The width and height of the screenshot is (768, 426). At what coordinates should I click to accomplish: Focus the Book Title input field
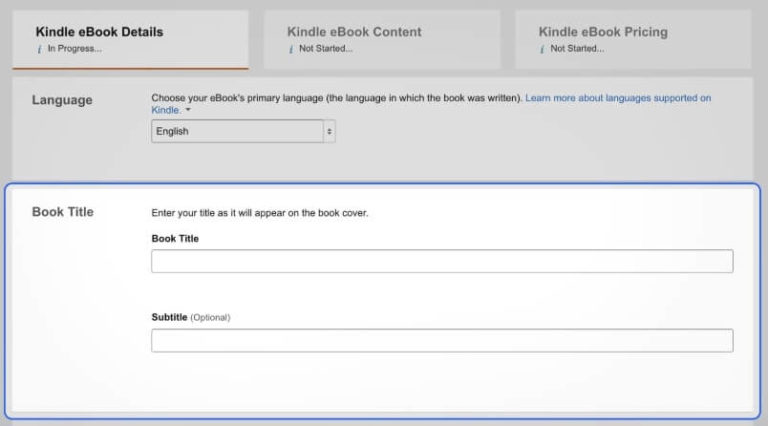coord(442,261)
